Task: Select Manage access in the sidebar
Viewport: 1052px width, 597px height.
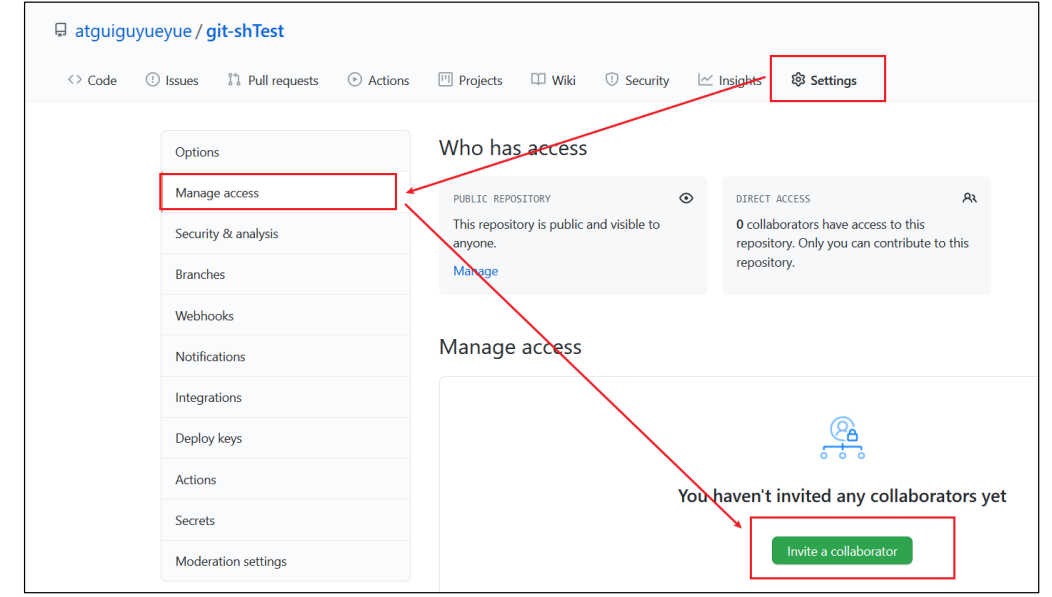Action: click(286, 193)
